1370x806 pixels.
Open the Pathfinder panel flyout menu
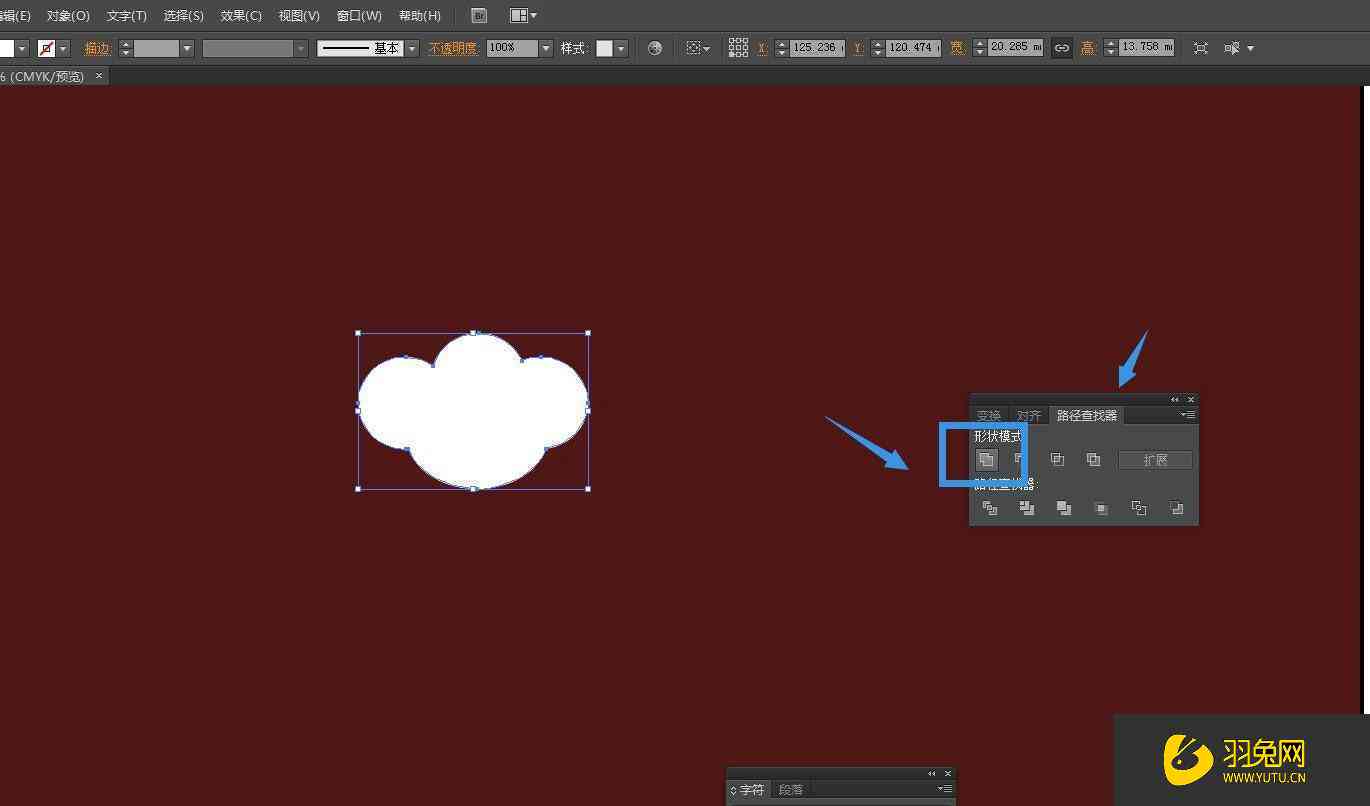tap(1188, 415)
